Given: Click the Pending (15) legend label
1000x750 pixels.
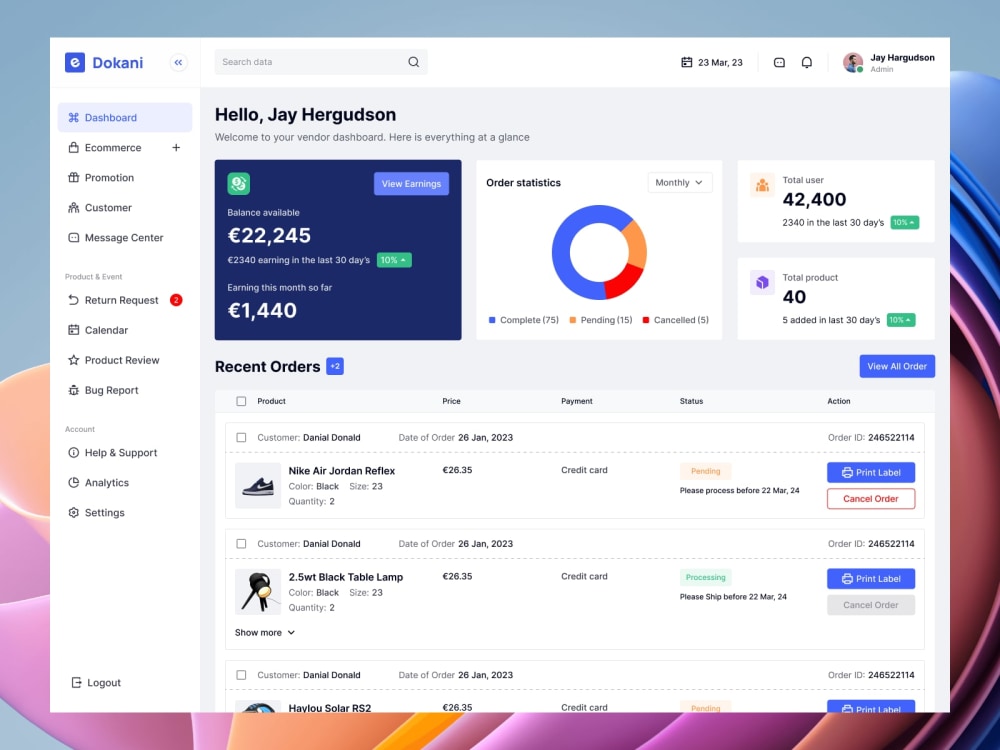Looking at the screenshot, I should click(x=606, y=320).
